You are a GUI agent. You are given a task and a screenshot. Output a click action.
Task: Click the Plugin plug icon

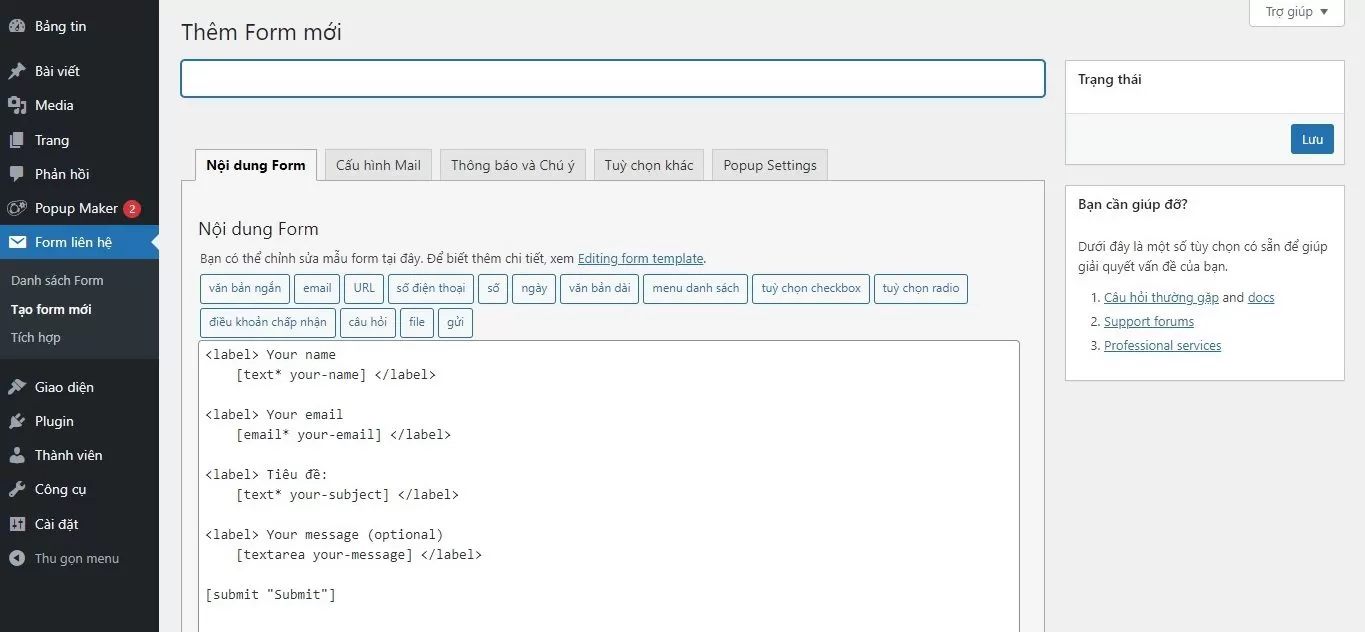17,421
